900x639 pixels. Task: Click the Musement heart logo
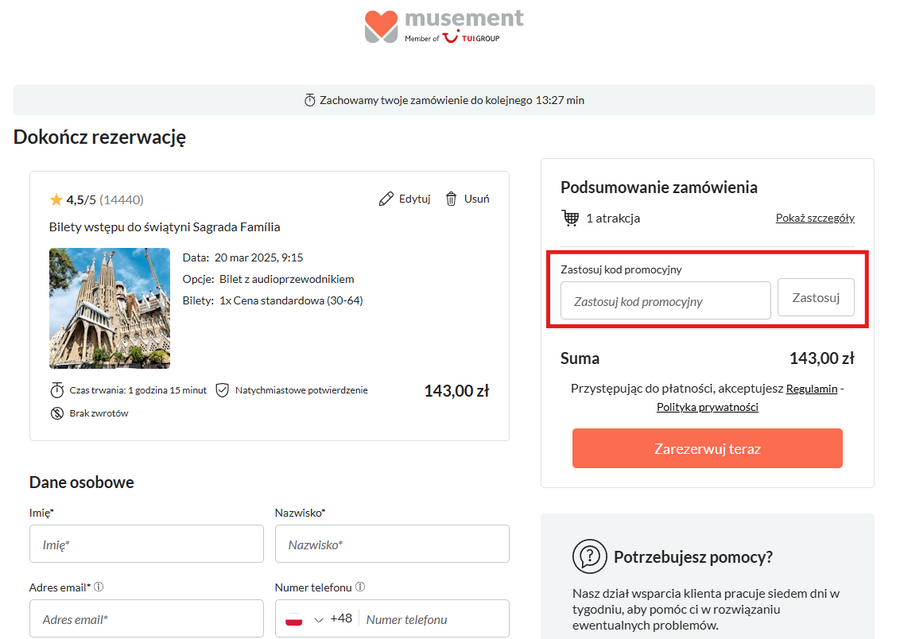tap(381, 26)
